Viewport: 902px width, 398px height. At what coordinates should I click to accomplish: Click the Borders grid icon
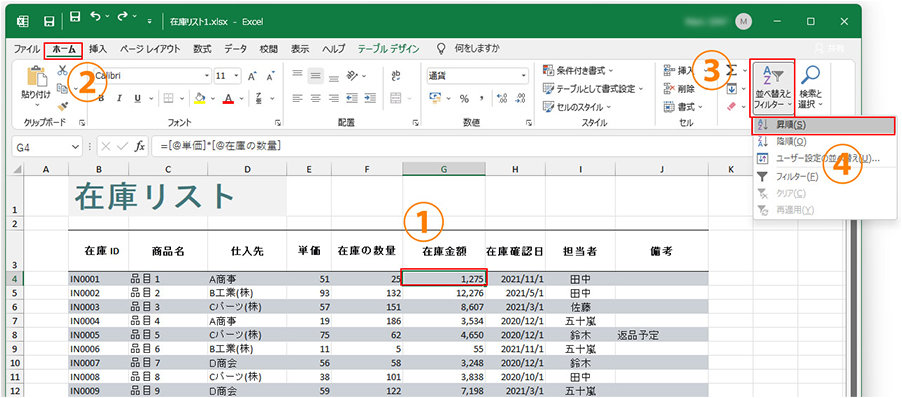click(x=168, y=98)
